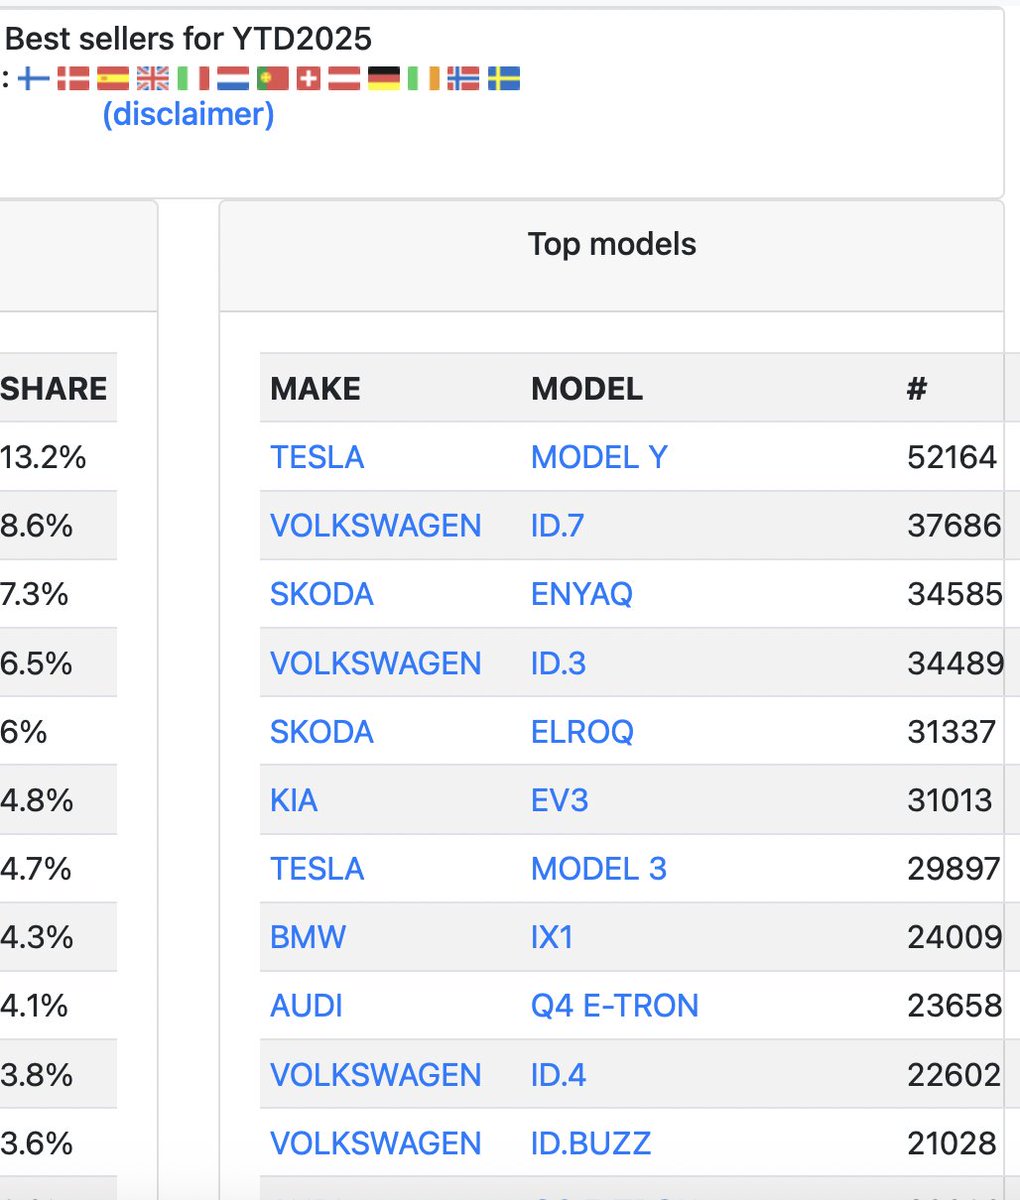
Task: Click the # column header
Action: [x=917, y=388]
